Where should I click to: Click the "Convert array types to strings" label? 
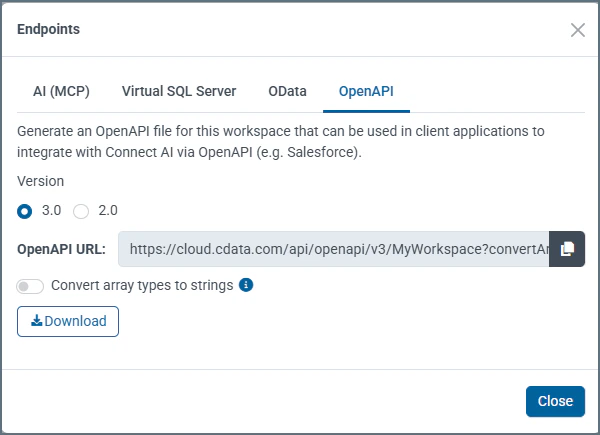(141, 285)
